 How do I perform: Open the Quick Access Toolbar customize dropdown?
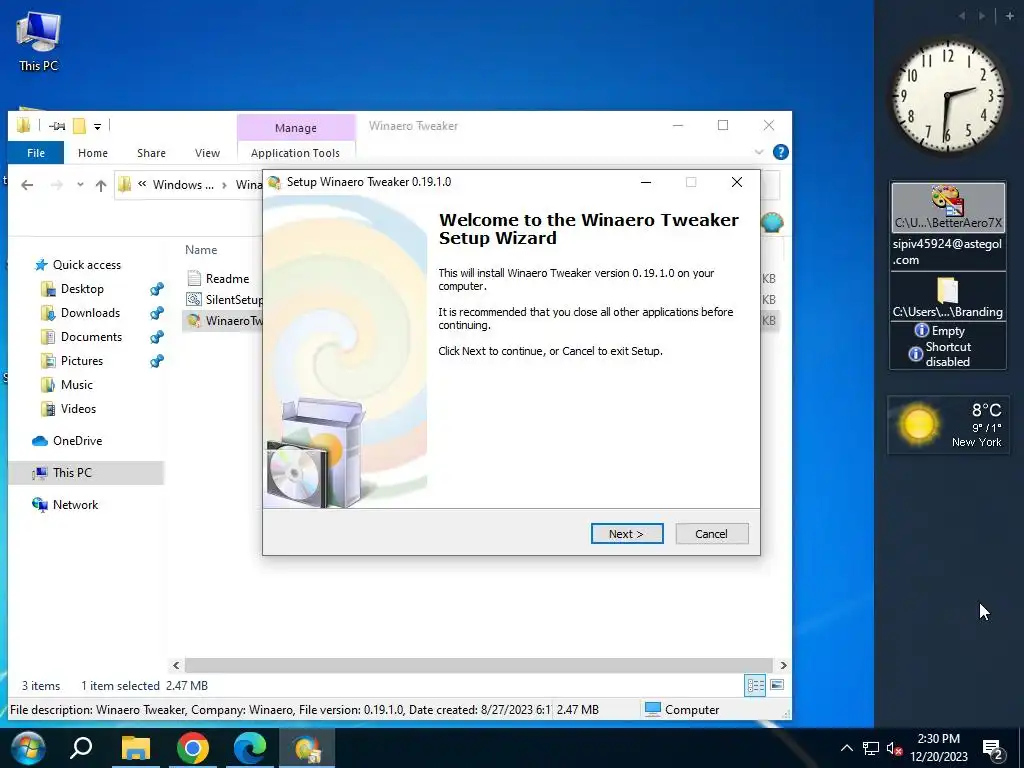click(x=97, y=126)
